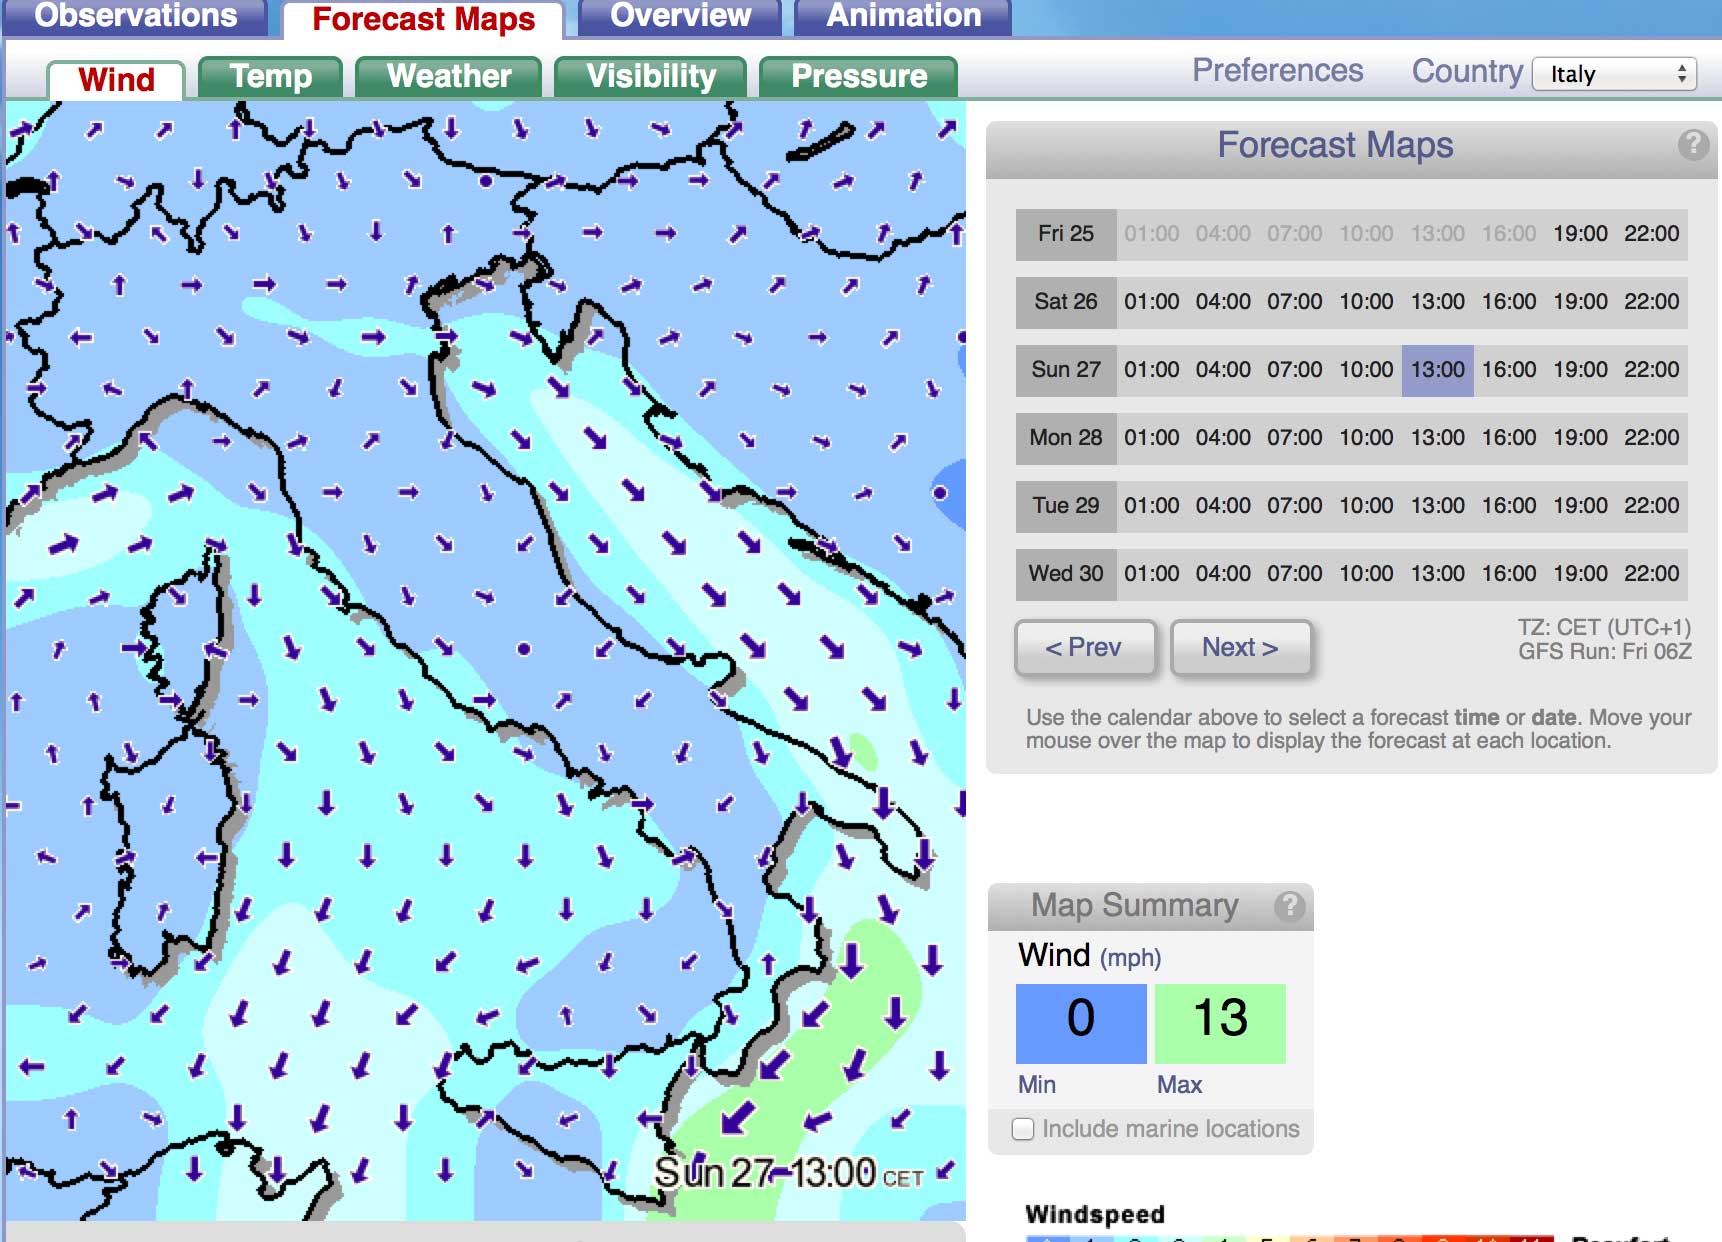Screen dimensions: 1722x1242
Task: Click the Wed 30 date label
Action: [1066, 574]
